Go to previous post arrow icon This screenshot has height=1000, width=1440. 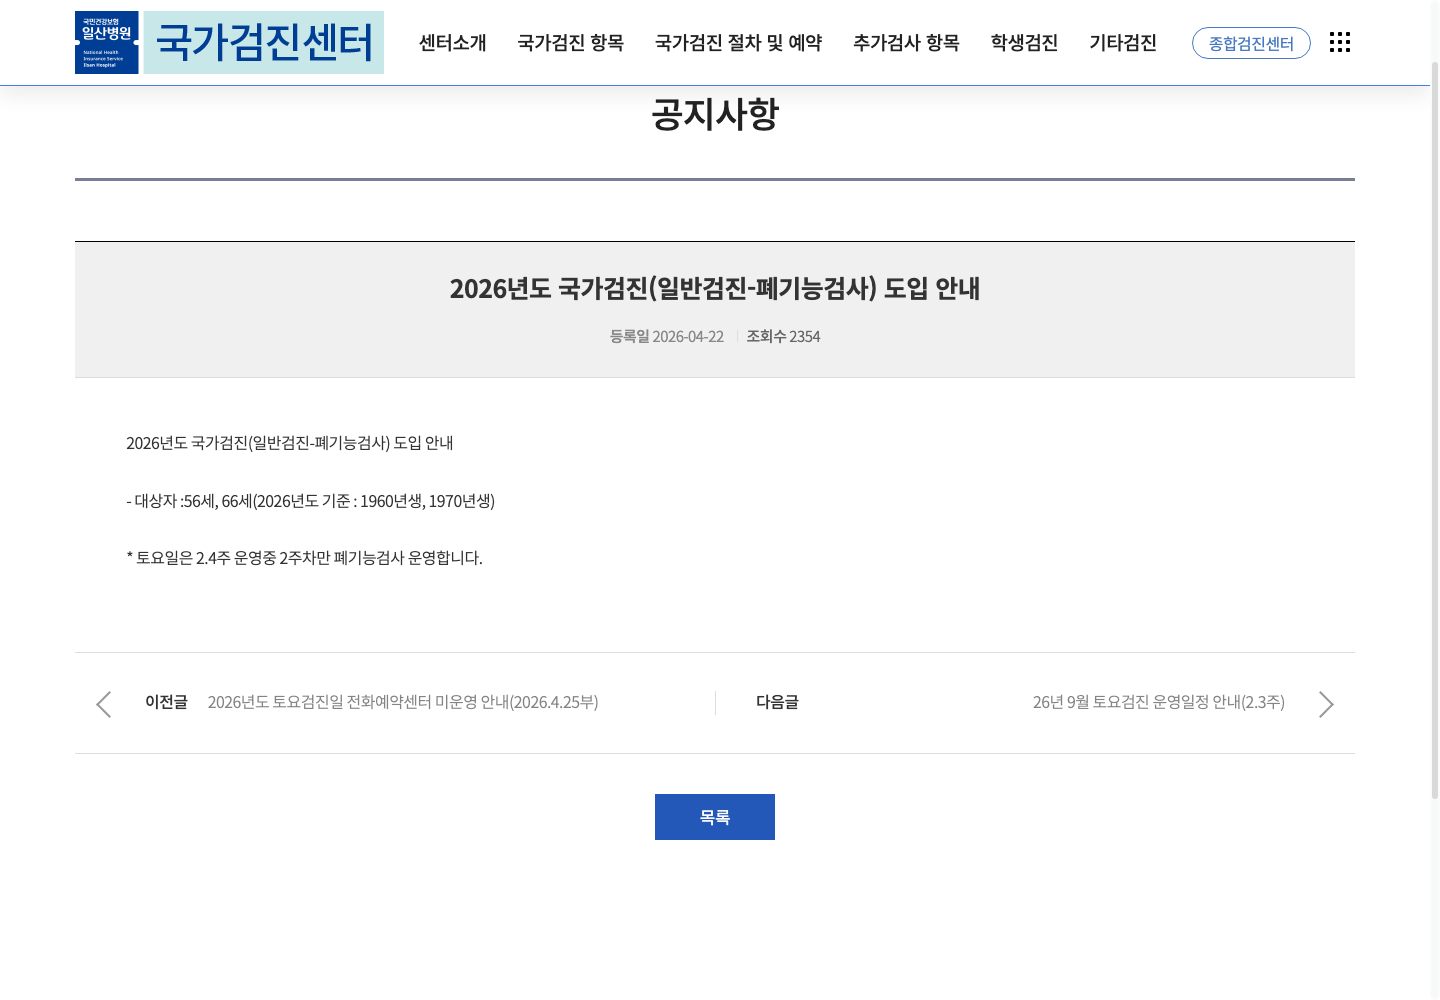103,704
